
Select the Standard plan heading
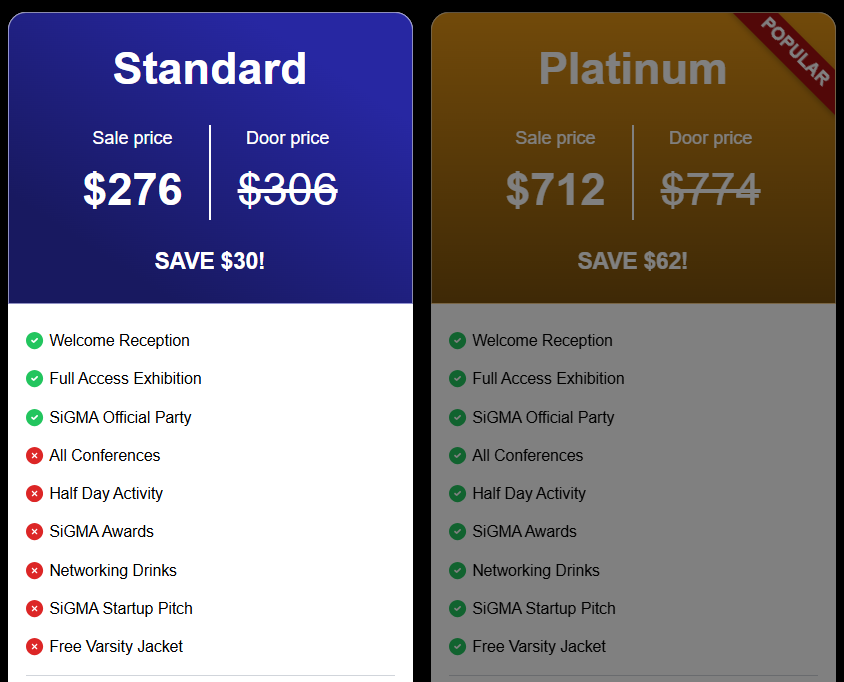[x=210, y=69]
